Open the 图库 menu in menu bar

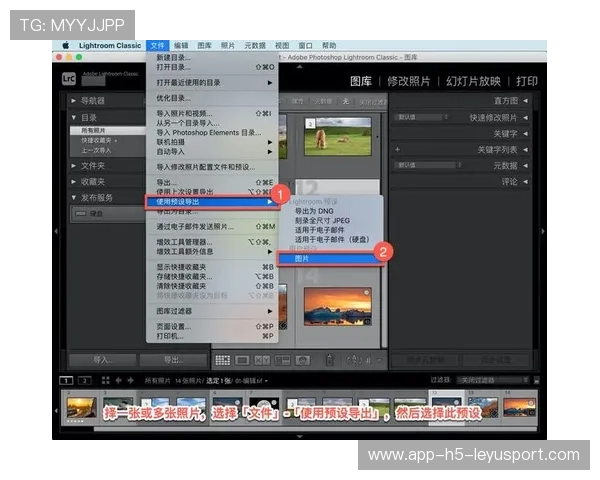[x=204, y=46]
